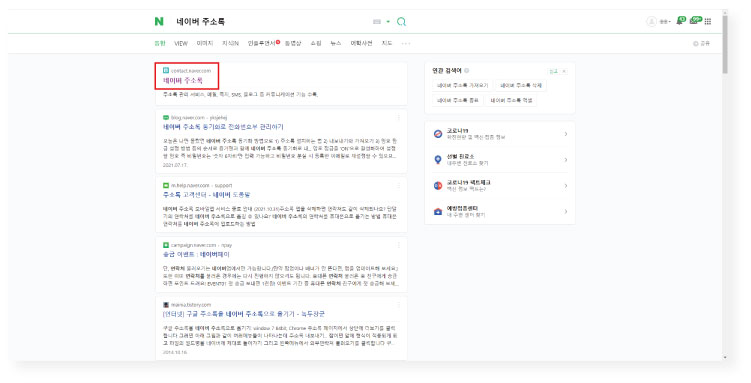The height and width of the screenshot is (383, 751).
Task: Click the mansa.tistory.com favicon
Action: [166, 304]
